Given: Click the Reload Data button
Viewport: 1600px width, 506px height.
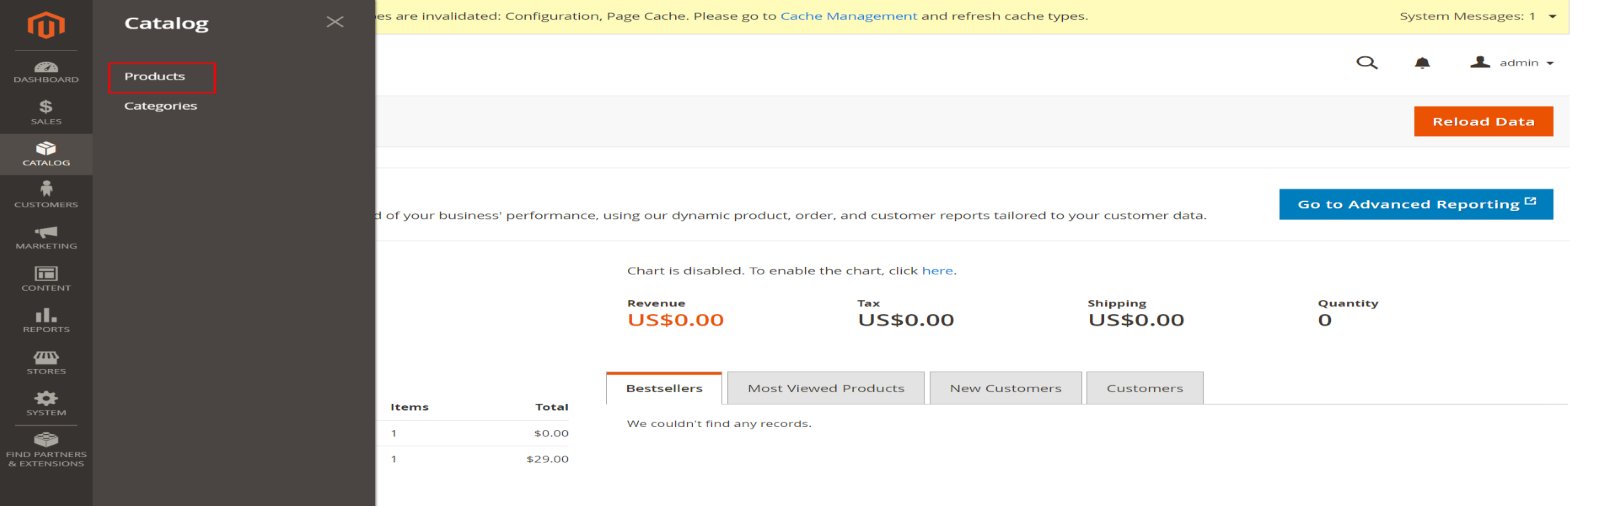Looking at the screenshot, I should [1483, 121].
